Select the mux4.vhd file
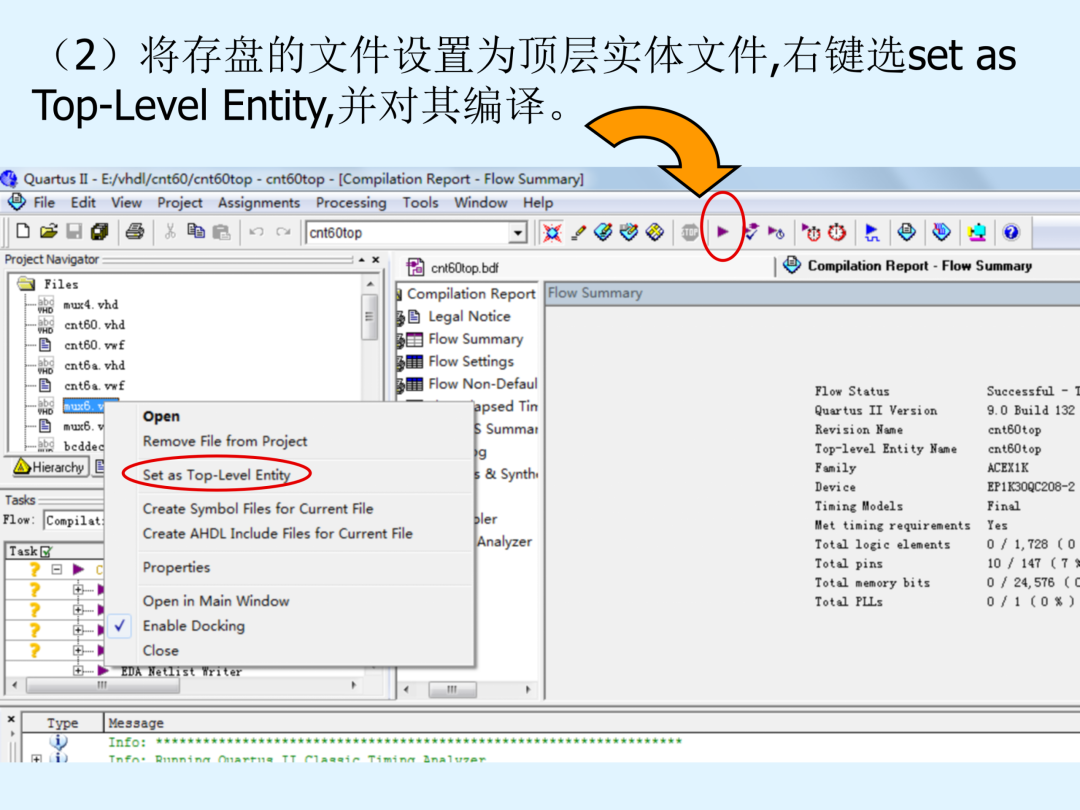Image resolution: width=1080 pixels, height=810 pixels. pyautogui.click(x=90, y=304)
